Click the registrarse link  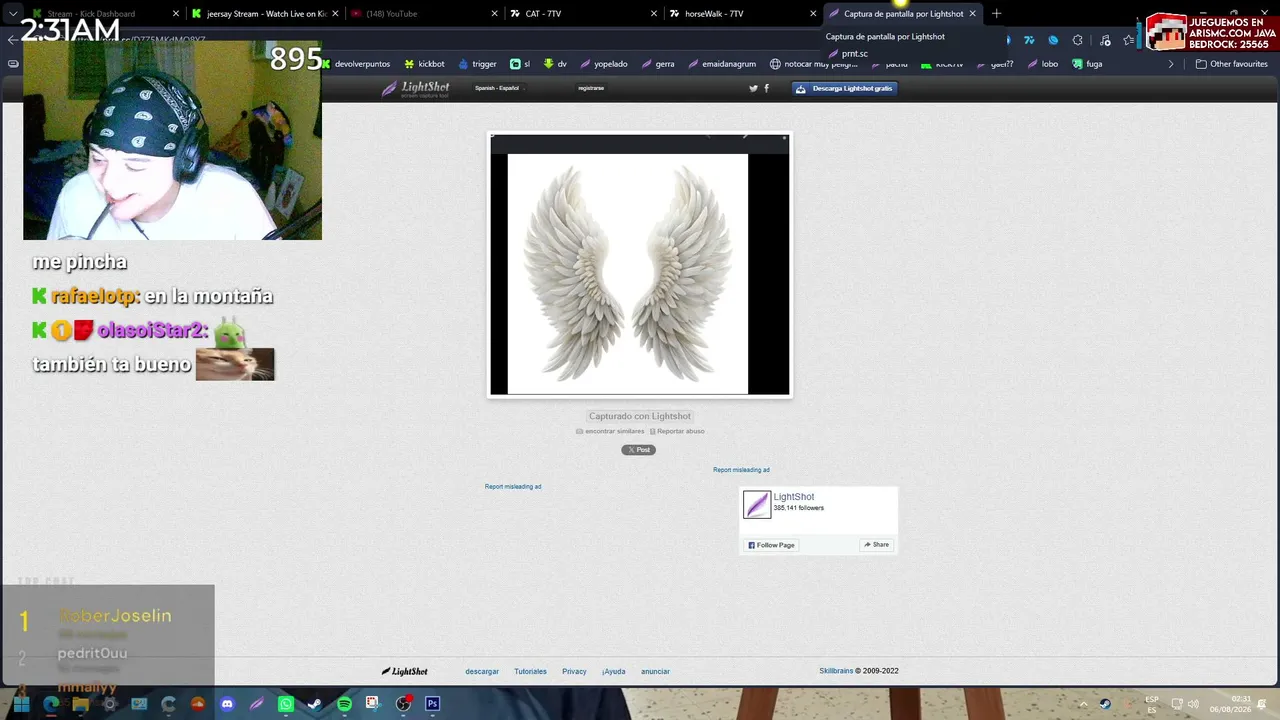[591, 88]
